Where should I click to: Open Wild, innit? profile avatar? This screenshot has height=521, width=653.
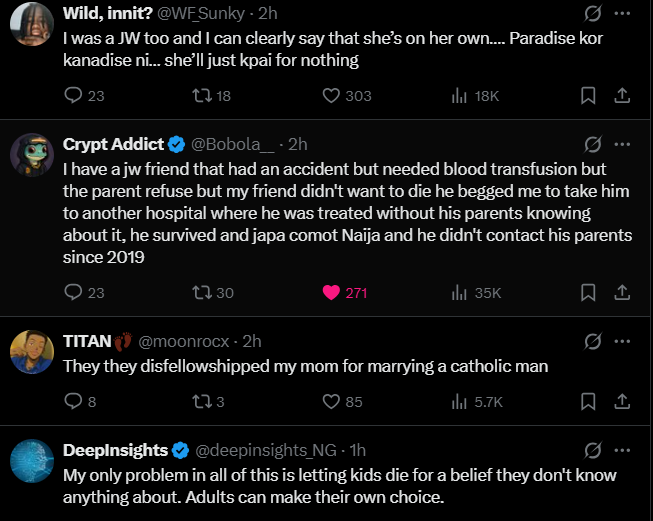(32, 24)
